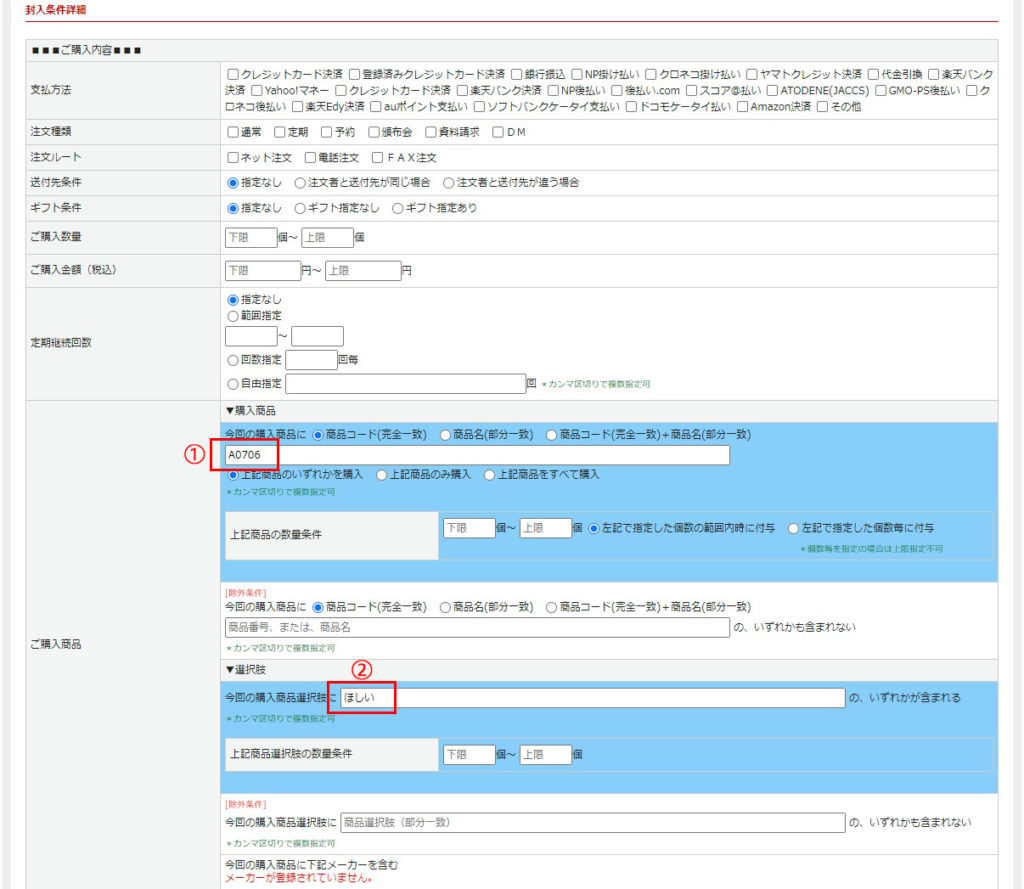The width and height of the screenshot is (1024, 889).
Task: Enable the auポイント支払い checkbox
Action: click(x=376, y=106)
